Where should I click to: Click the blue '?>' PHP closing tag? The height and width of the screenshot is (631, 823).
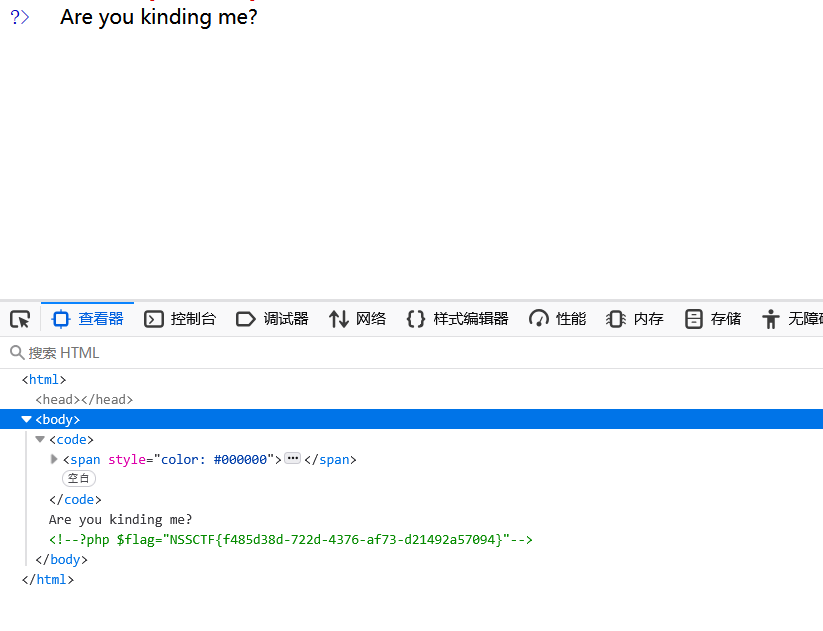[19, 17]
